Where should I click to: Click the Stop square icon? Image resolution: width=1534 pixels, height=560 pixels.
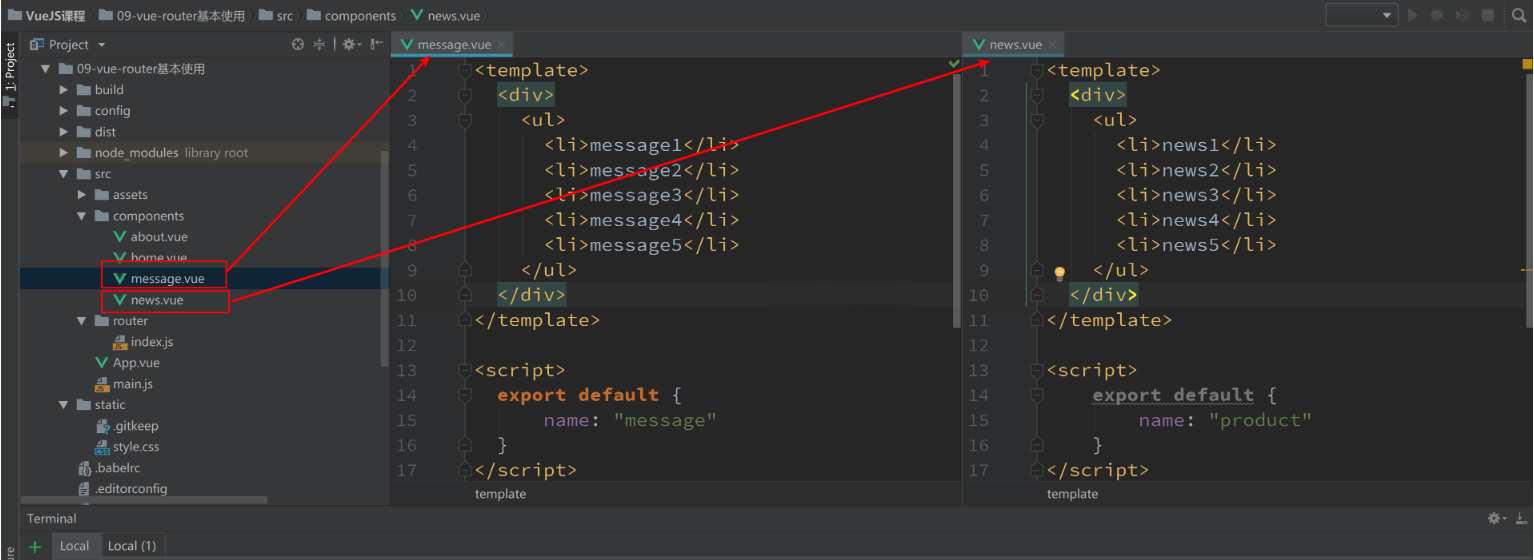point(1488,15)
